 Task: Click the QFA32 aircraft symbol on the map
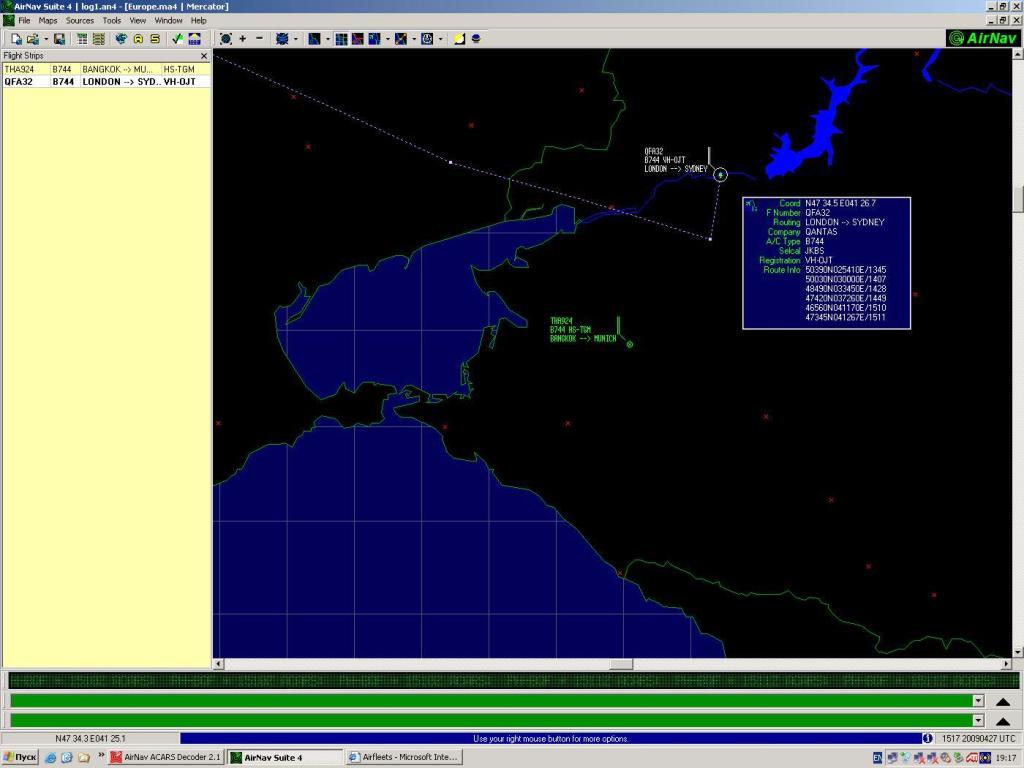(720, 174)
